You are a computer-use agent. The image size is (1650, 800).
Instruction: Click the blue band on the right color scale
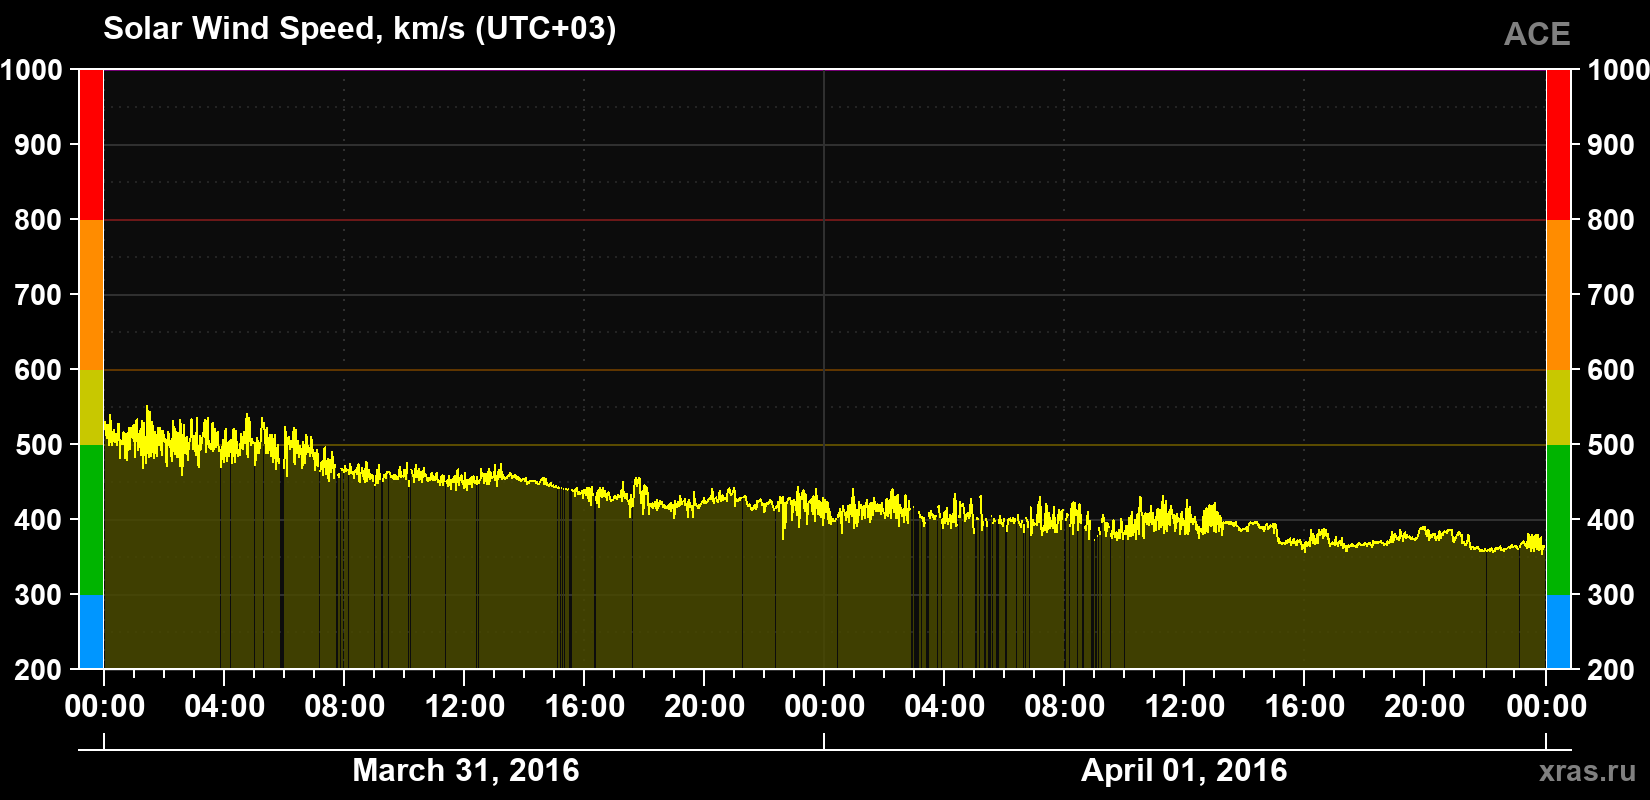(x=1559, y=632)
